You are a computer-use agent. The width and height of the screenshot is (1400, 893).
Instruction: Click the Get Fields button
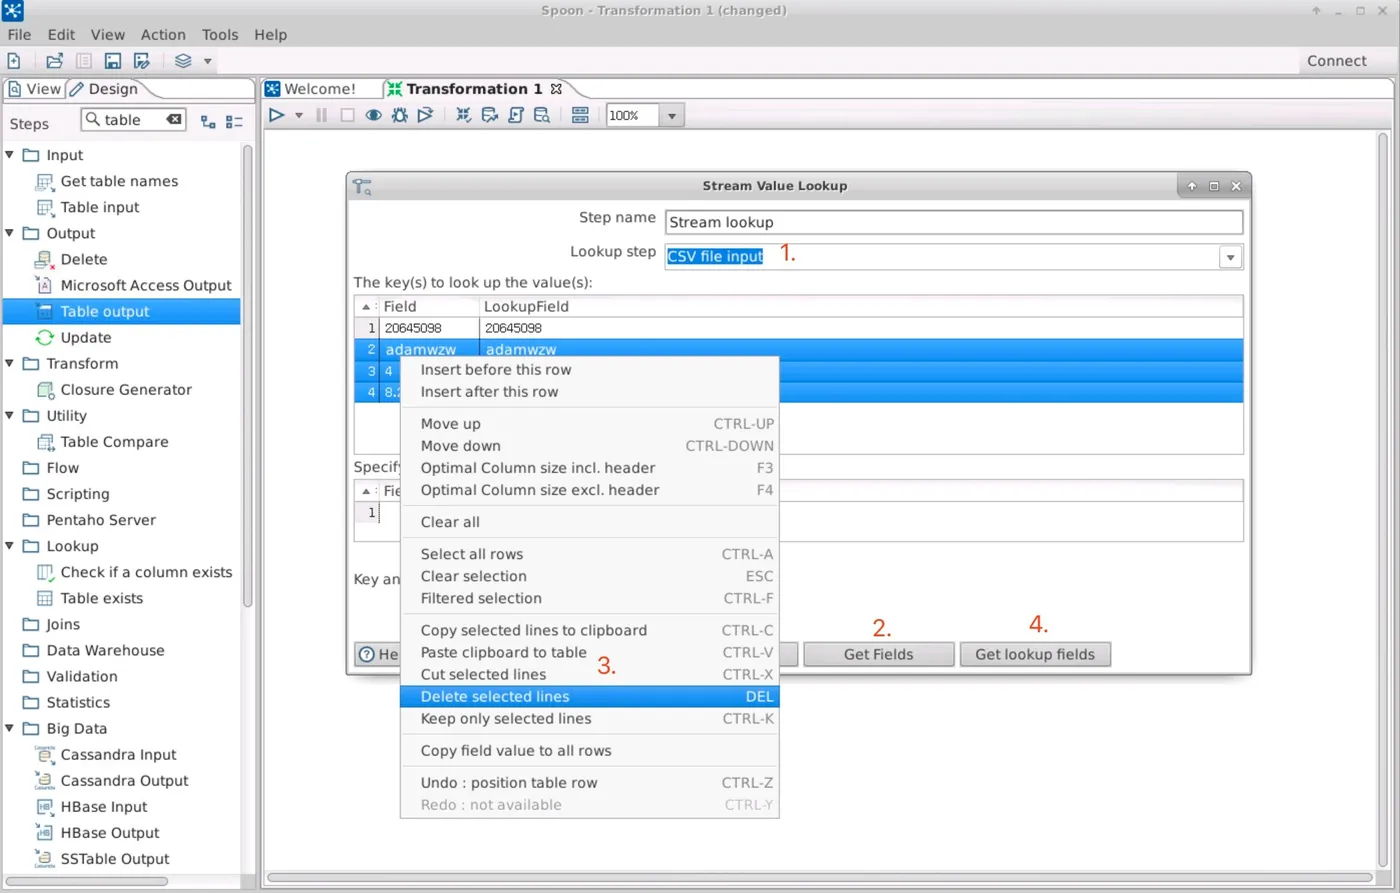click(x=879, y=655)
